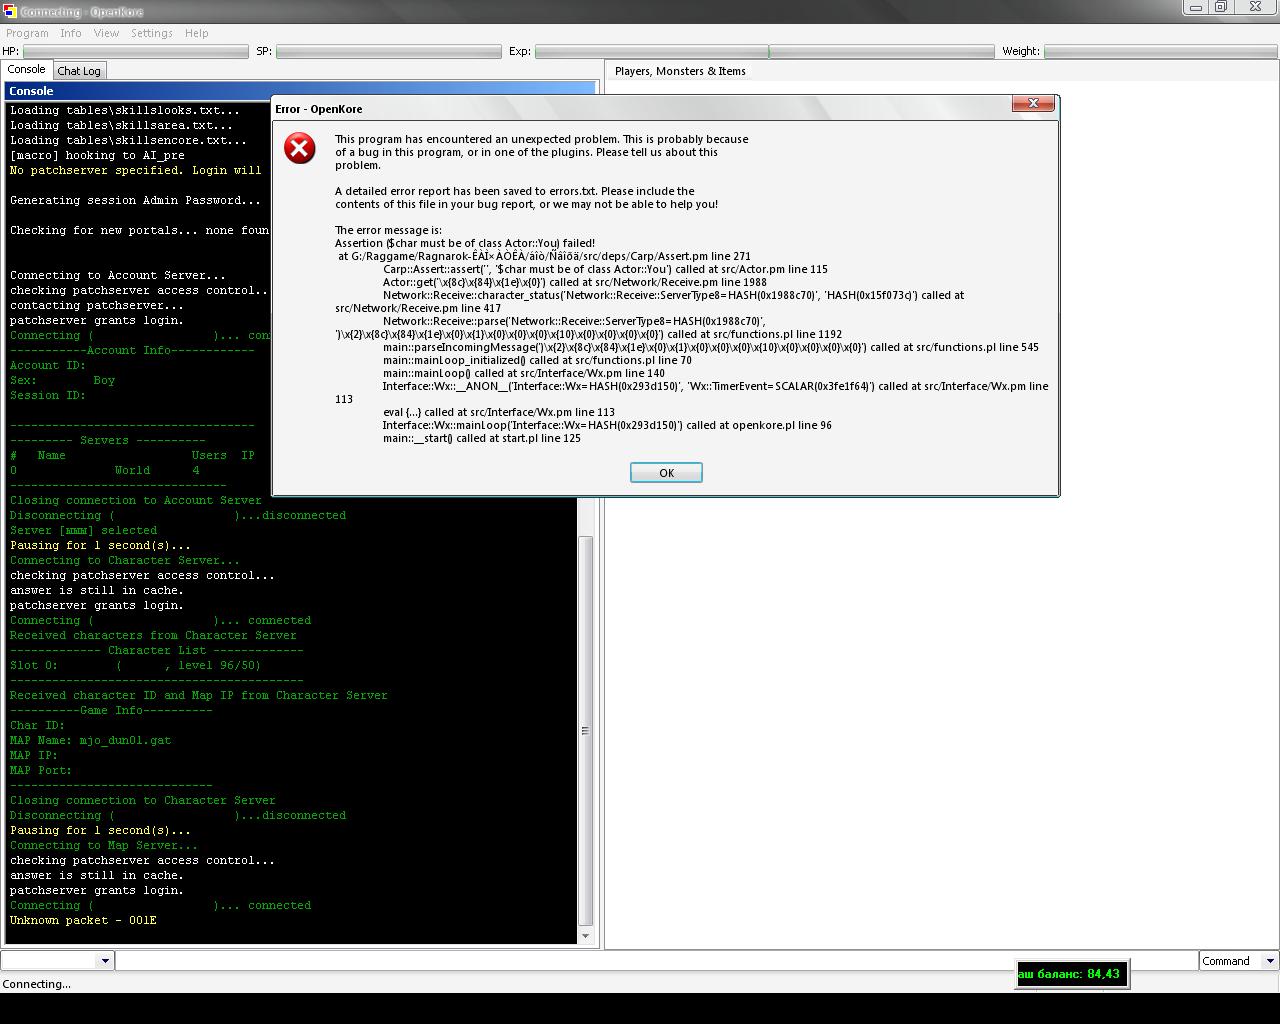Click the OpenKore title bar icon

coord(9,11)
